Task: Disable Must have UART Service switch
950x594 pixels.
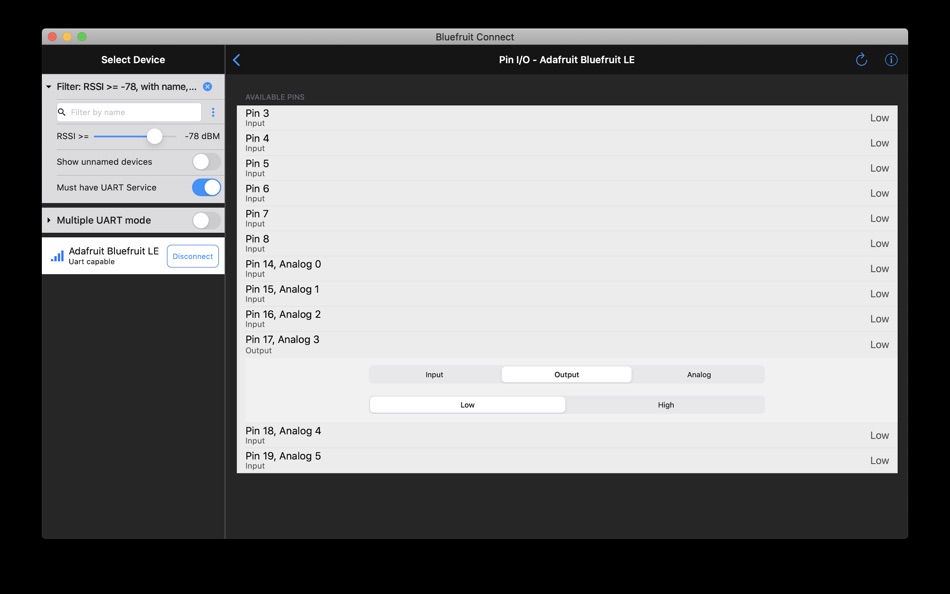Action: [x=206, y=187]
